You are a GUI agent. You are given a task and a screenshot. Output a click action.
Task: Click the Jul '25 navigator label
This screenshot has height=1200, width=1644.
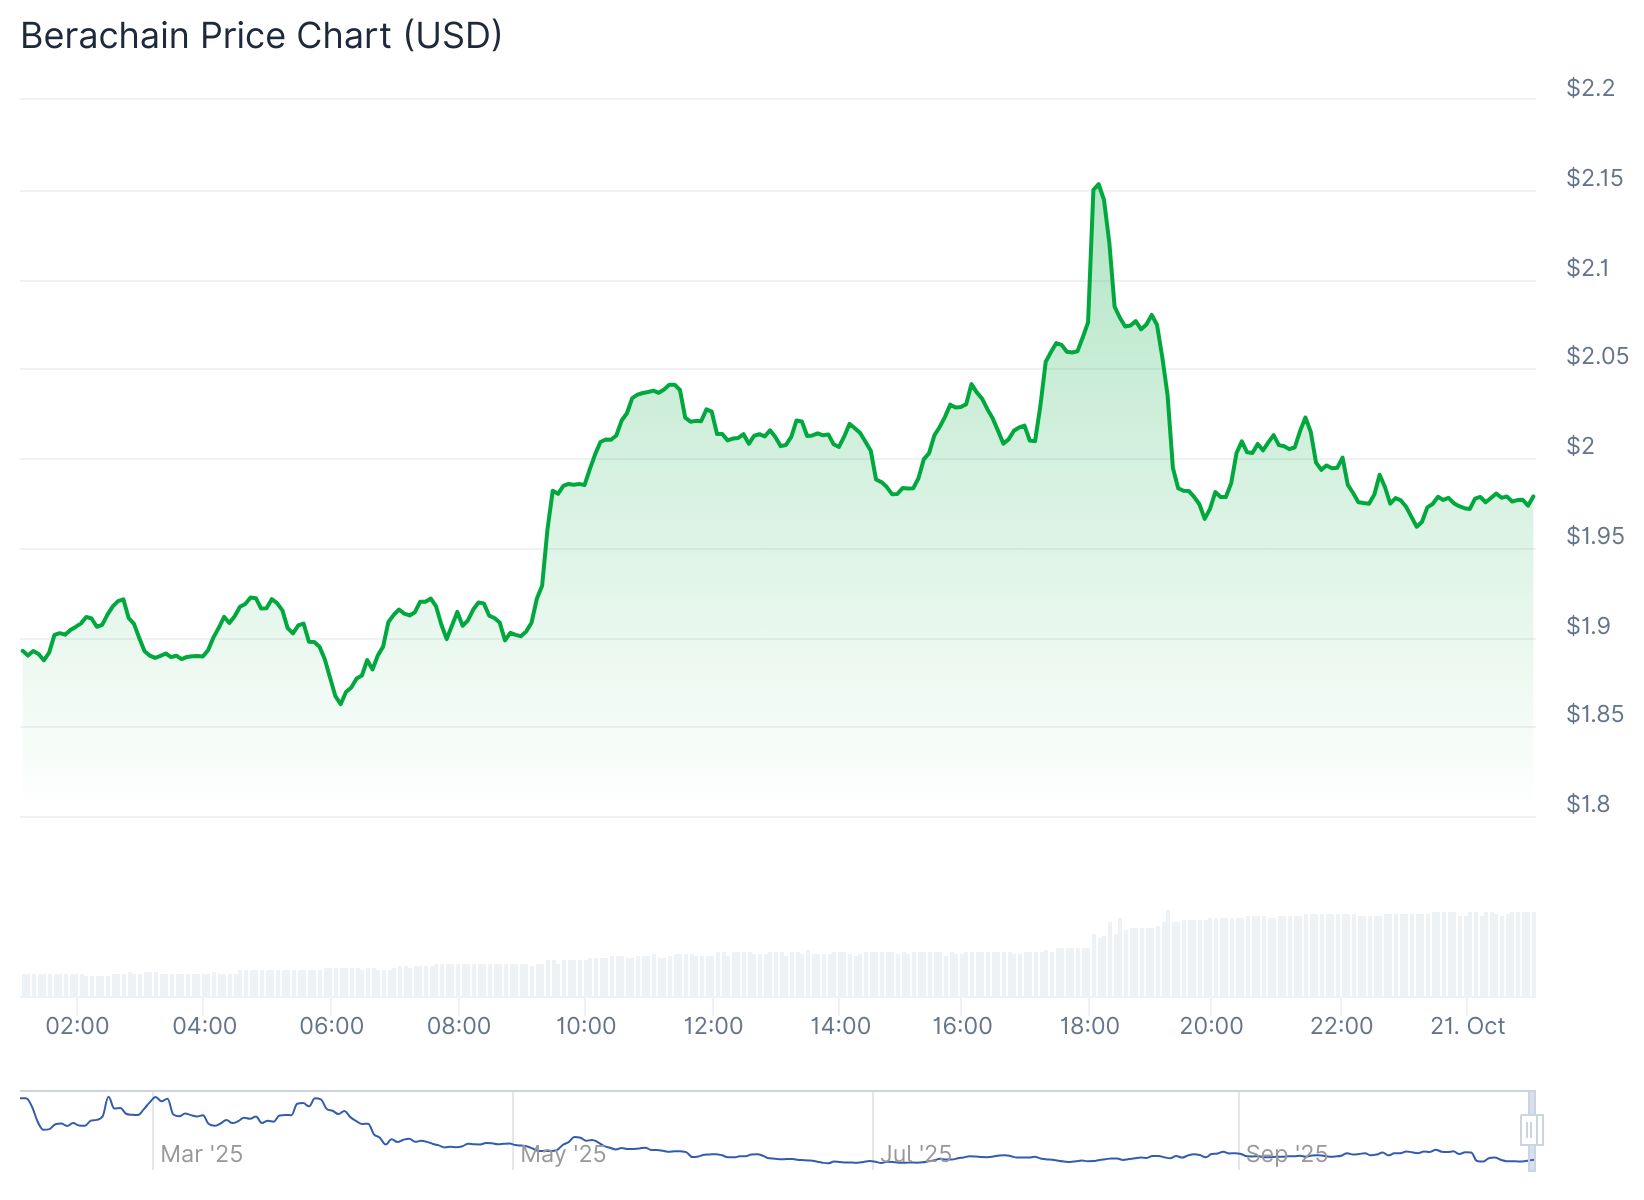pos(916,1154)
